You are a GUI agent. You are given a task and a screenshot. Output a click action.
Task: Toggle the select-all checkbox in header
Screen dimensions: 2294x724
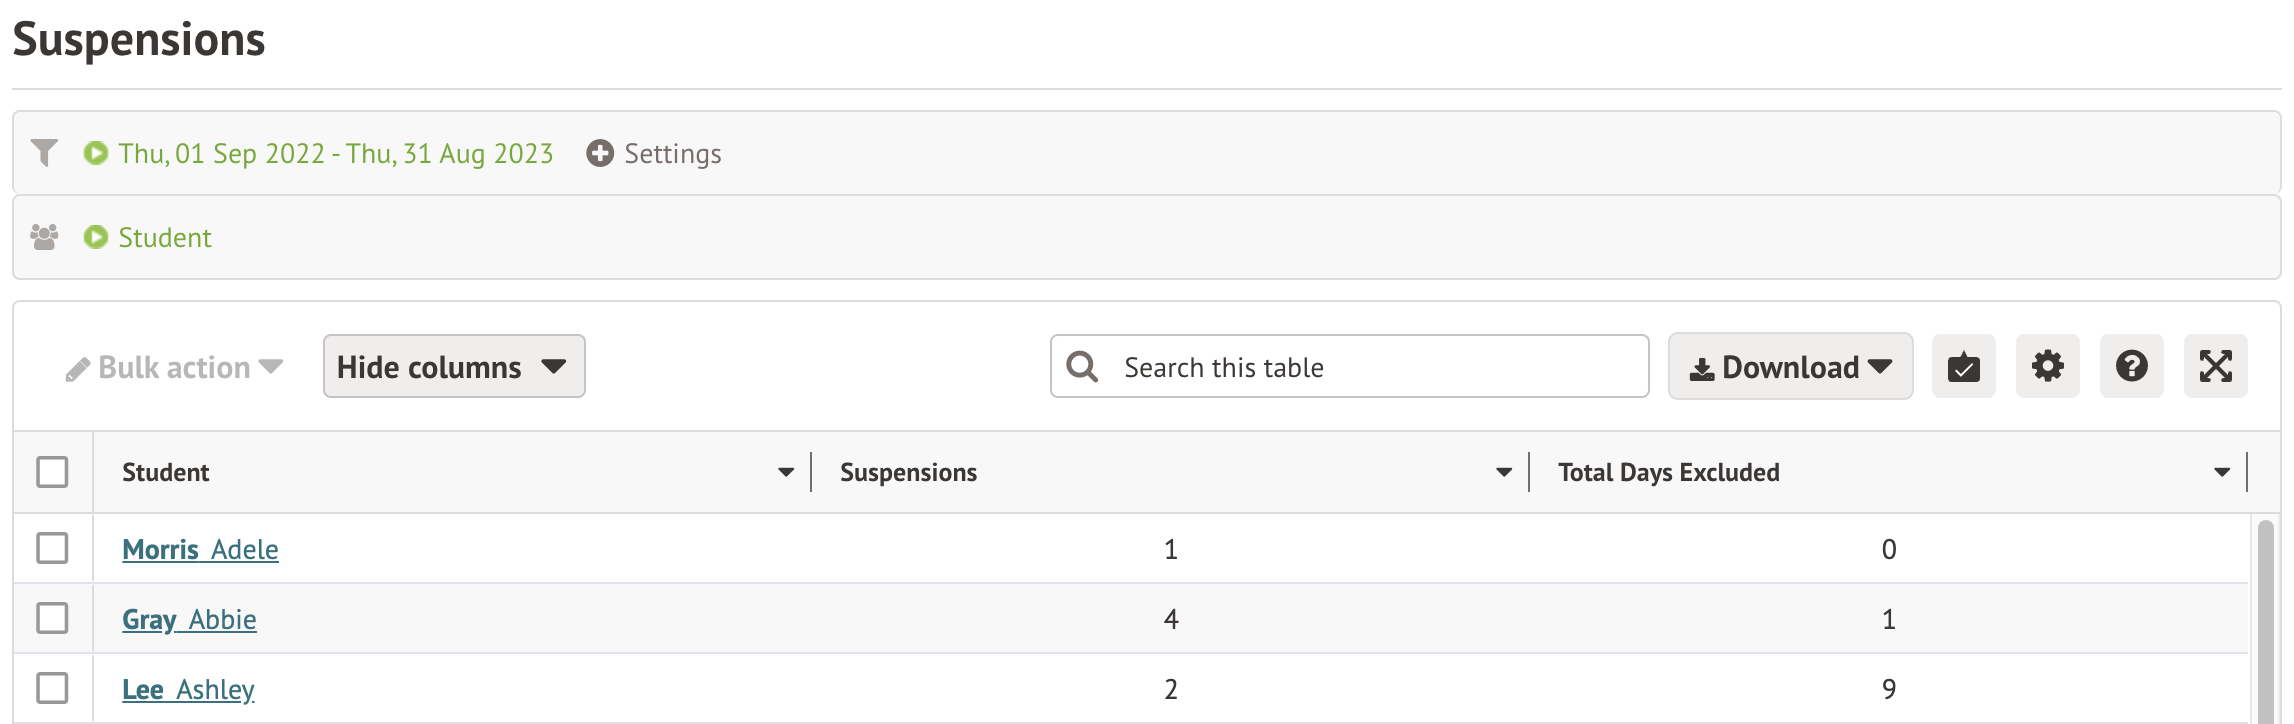click(52, 472)
